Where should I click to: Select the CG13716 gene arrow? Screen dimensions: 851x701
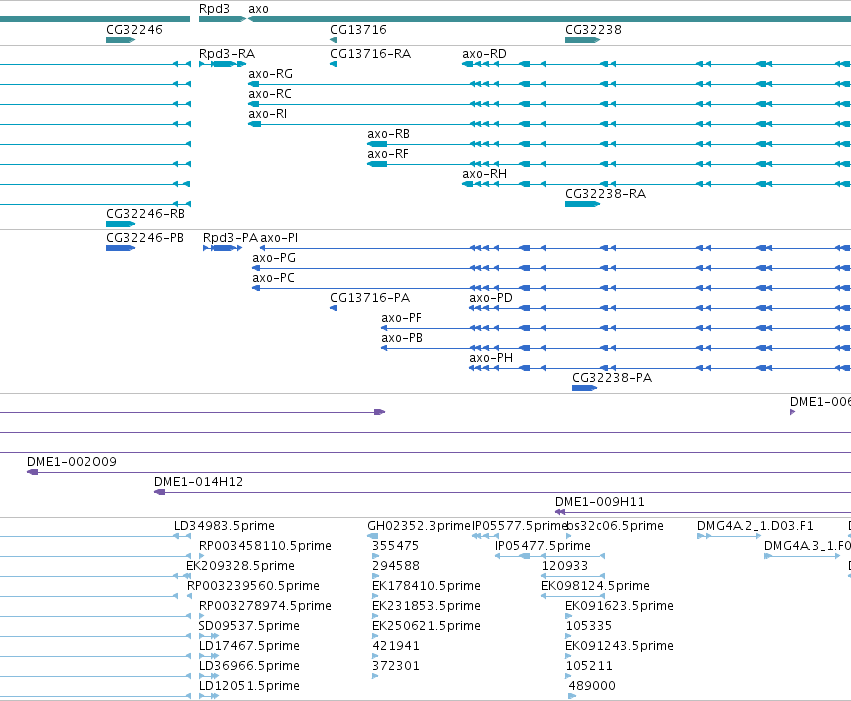[x=333, y=40]
